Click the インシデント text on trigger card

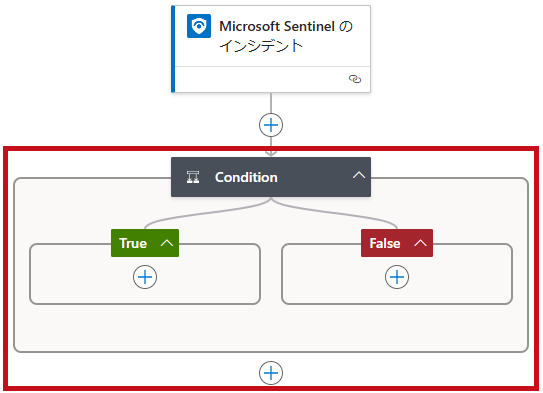pos(261,46)
